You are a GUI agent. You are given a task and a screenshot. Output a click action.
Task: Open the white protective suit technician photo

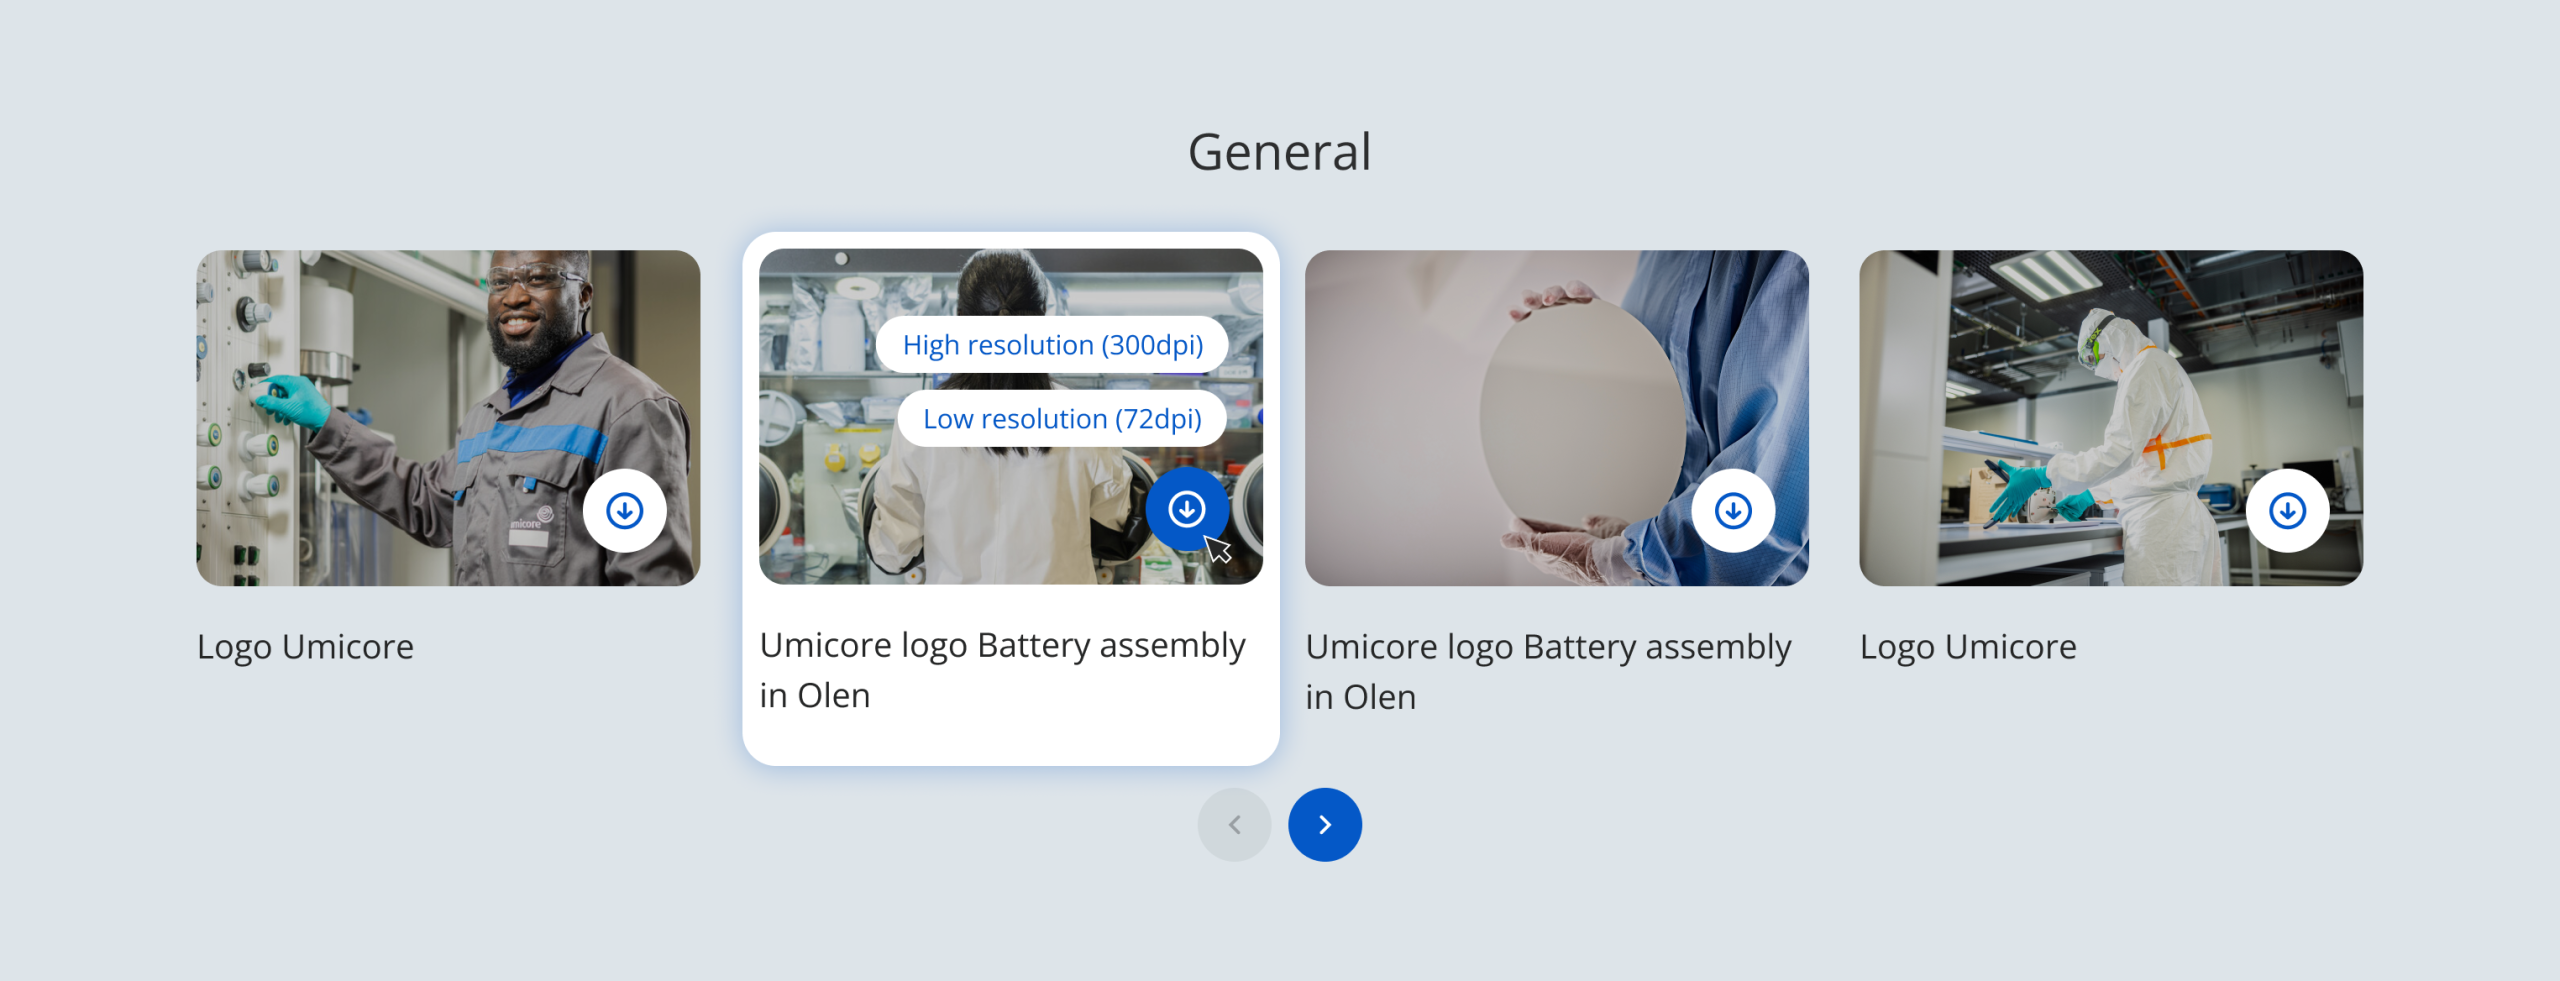coord(2111,418)
